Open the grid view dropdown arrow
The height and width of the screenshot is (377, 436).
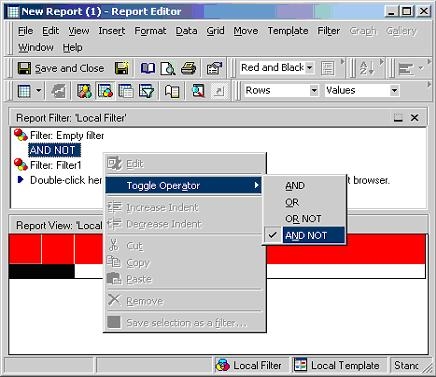pyautogui.click(x=39, y=91)
